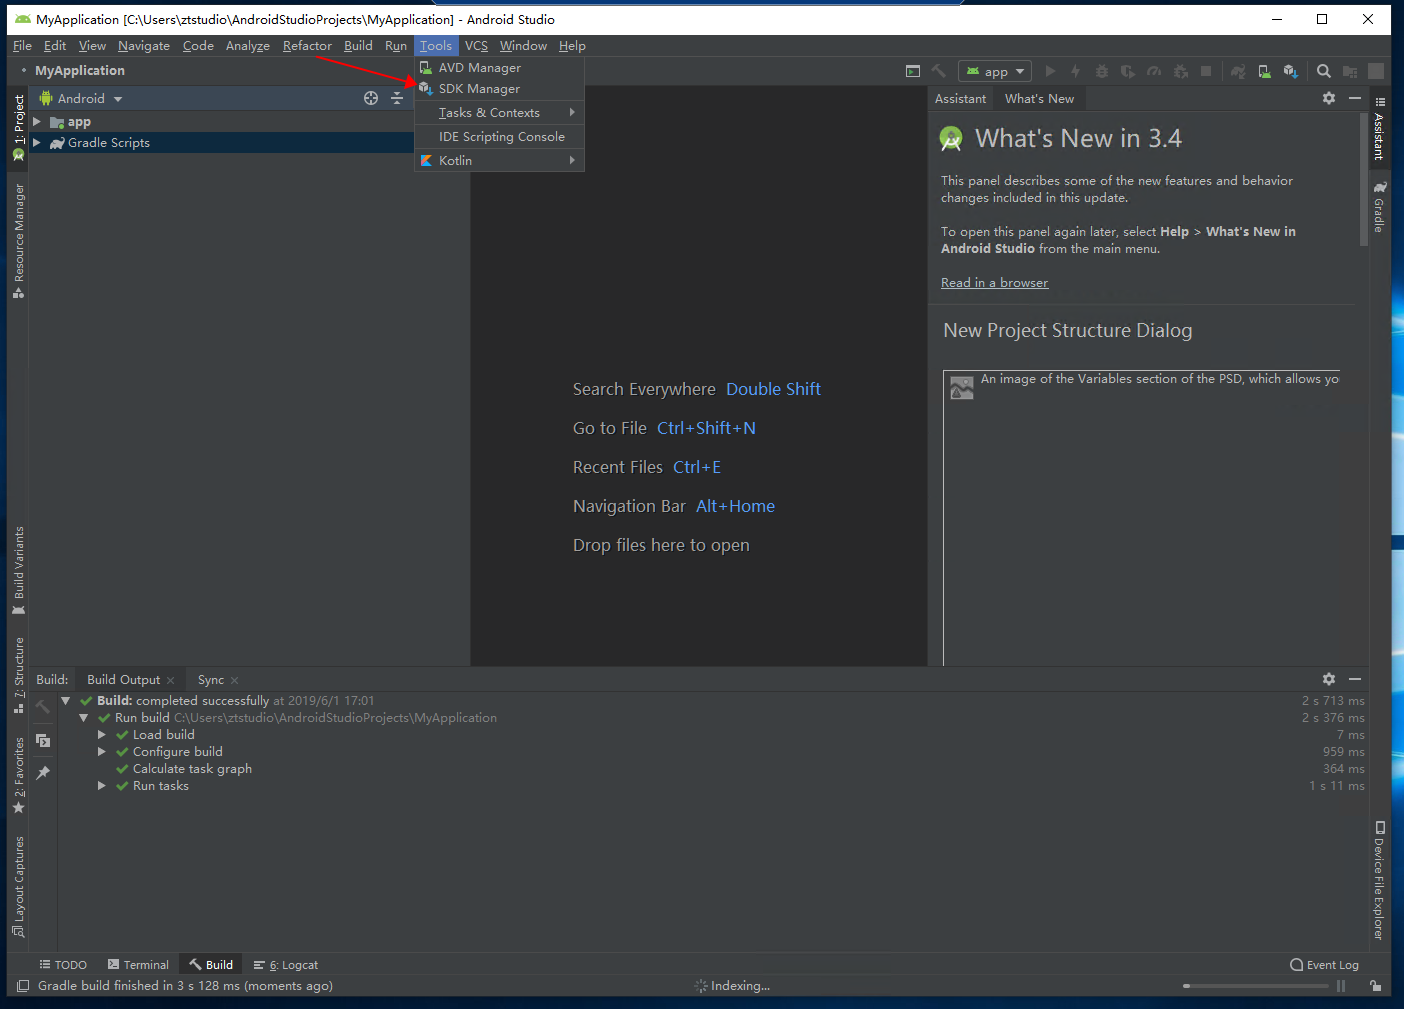1404x1009 pixels.
Task: Click the Apply Changes lightning icon
Action: (1075, 71)
